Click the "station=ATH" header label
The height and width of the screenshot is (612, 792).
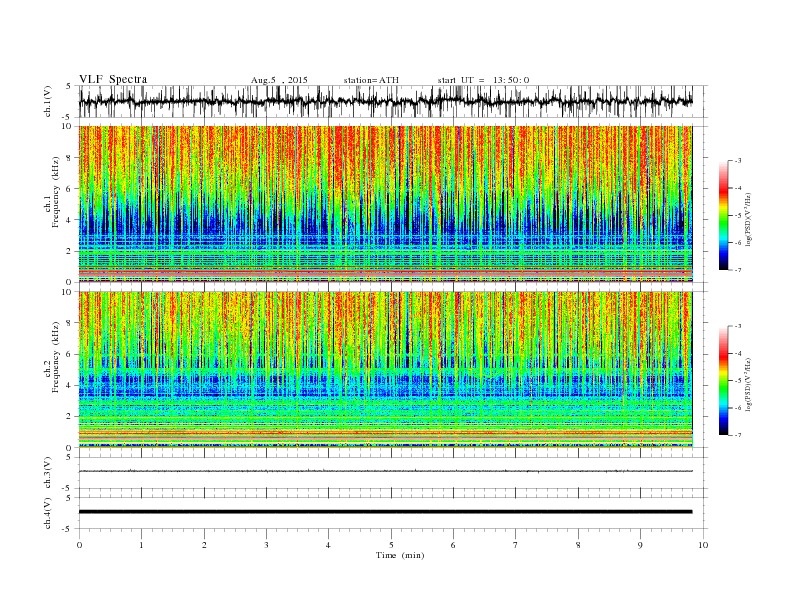coord(371,80)
